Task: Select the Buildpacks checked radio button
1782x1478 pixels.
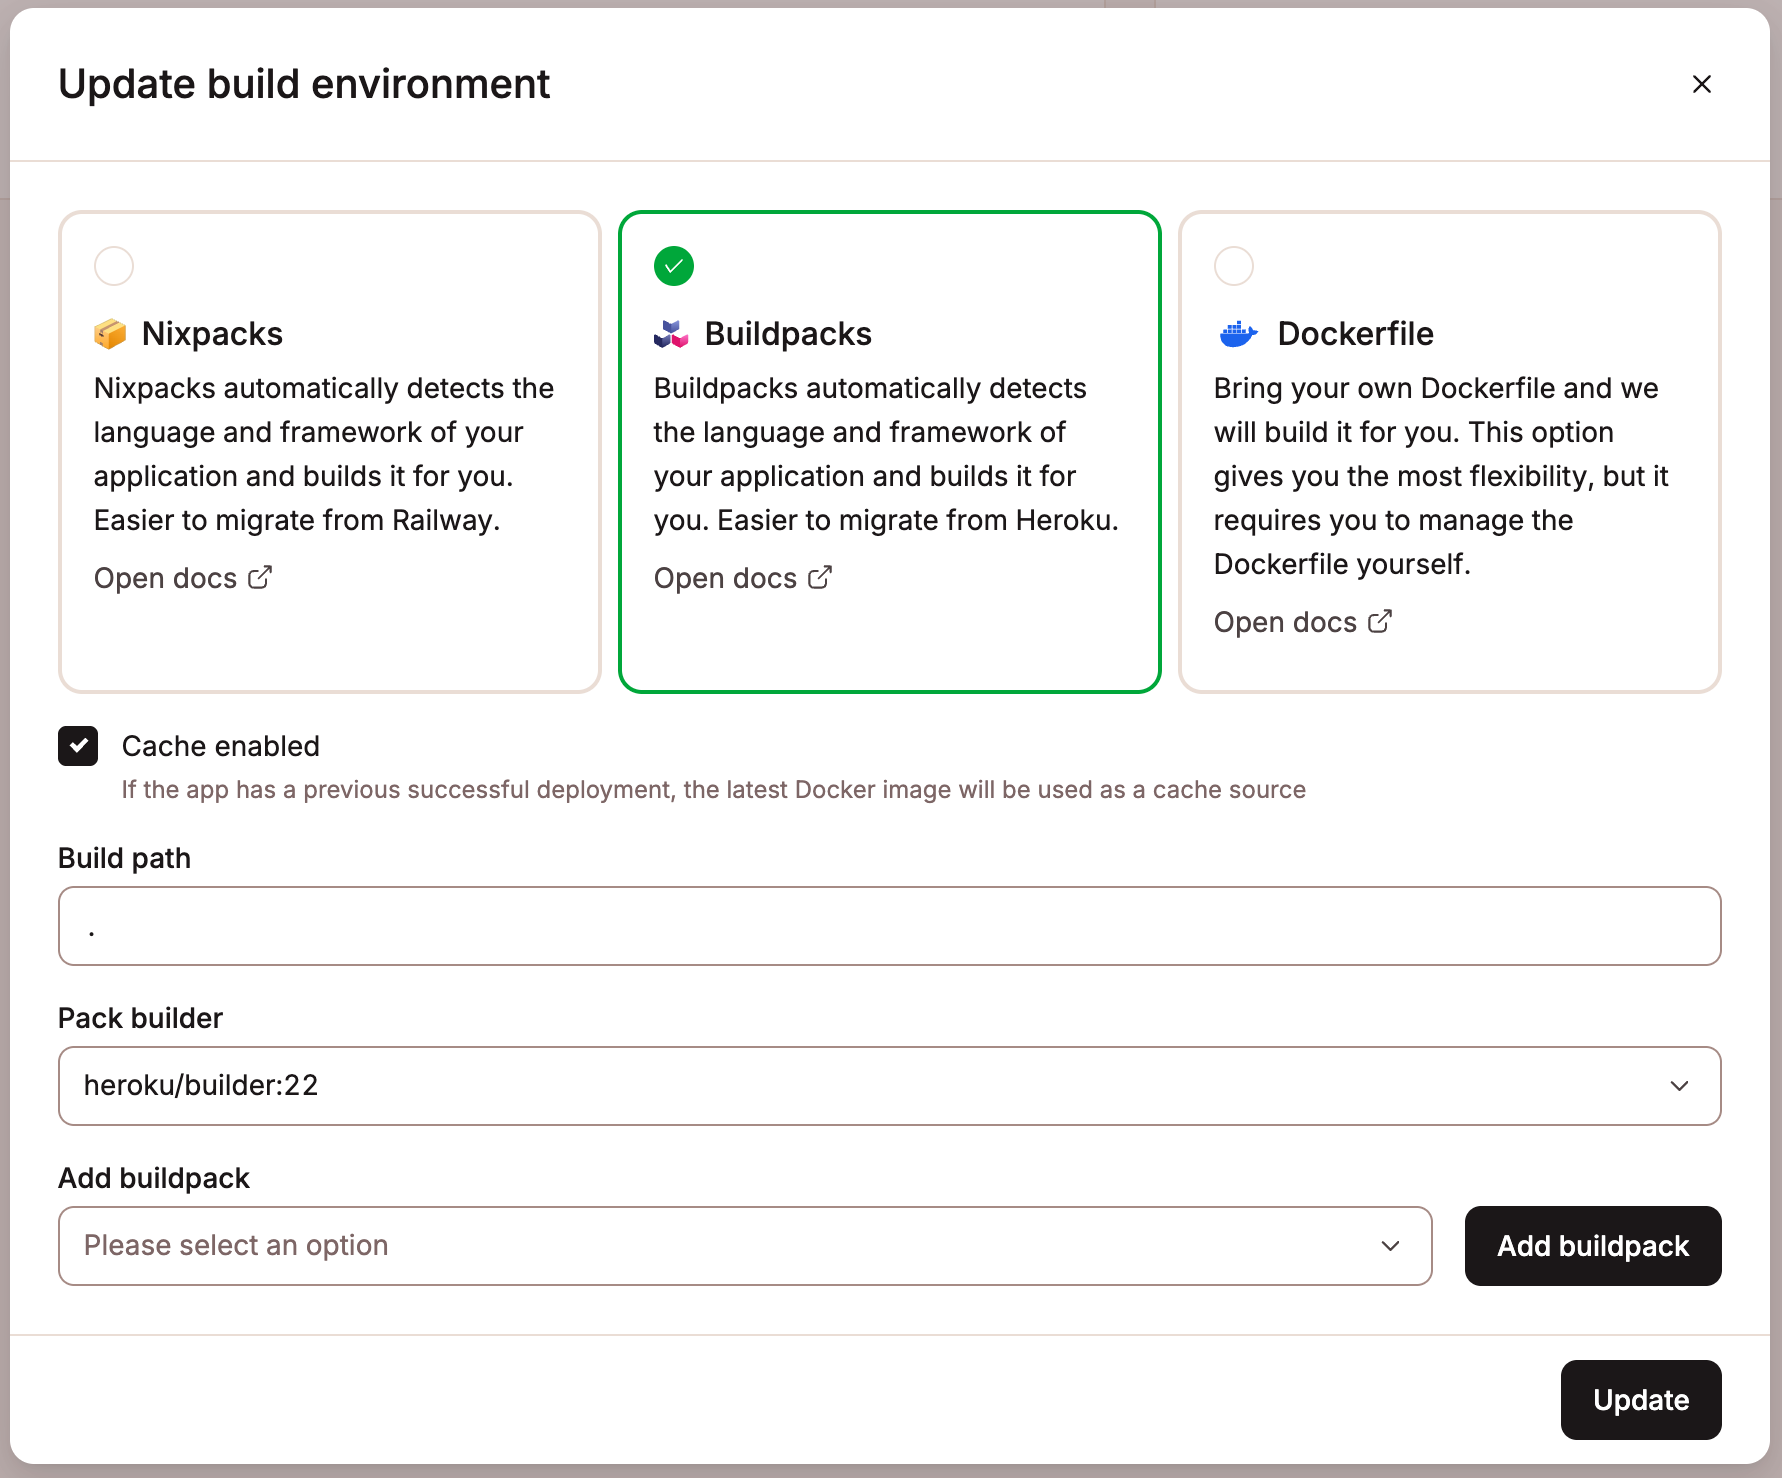Action: (674, 266)
